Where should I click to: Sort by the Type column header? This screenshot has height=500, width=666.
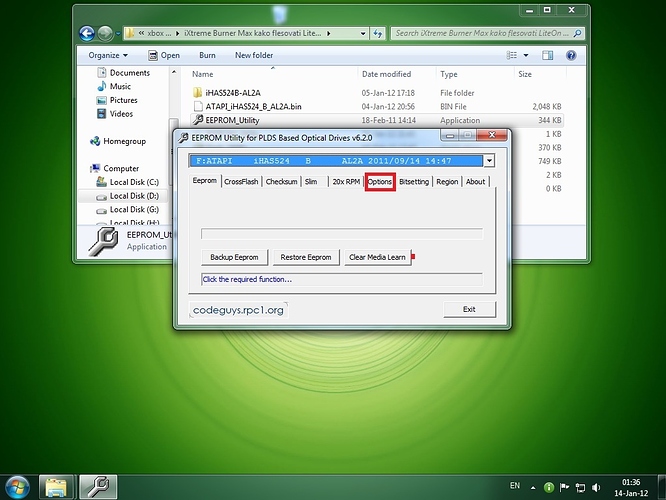point(449,74)
